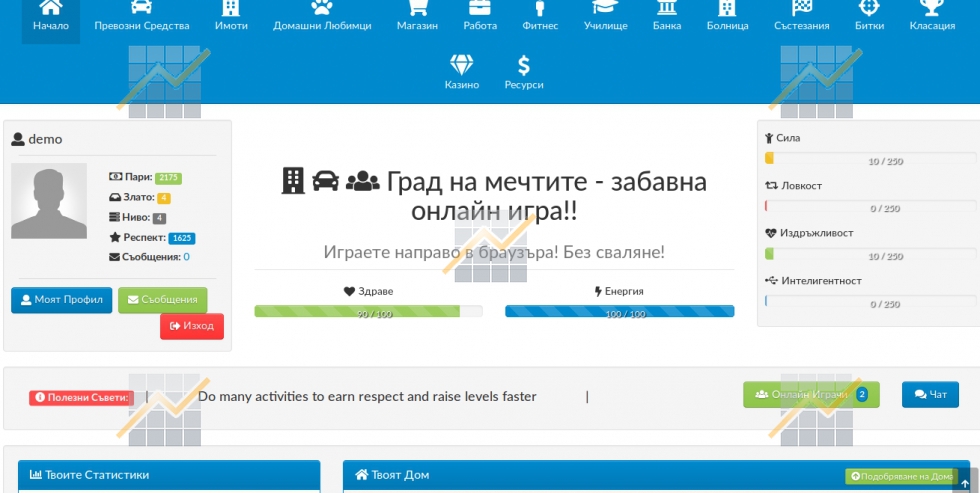This screenshot has width=980, height=493.
Task: Open the Чат button
Action: [930, 395]
